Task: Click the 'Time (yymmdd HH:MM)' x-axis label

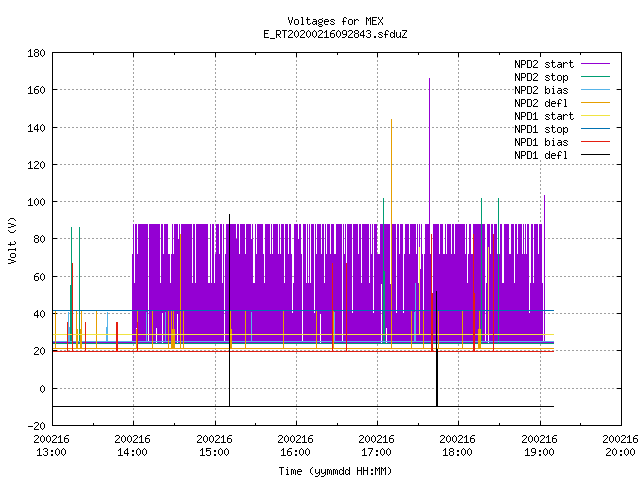Action: 335,471
